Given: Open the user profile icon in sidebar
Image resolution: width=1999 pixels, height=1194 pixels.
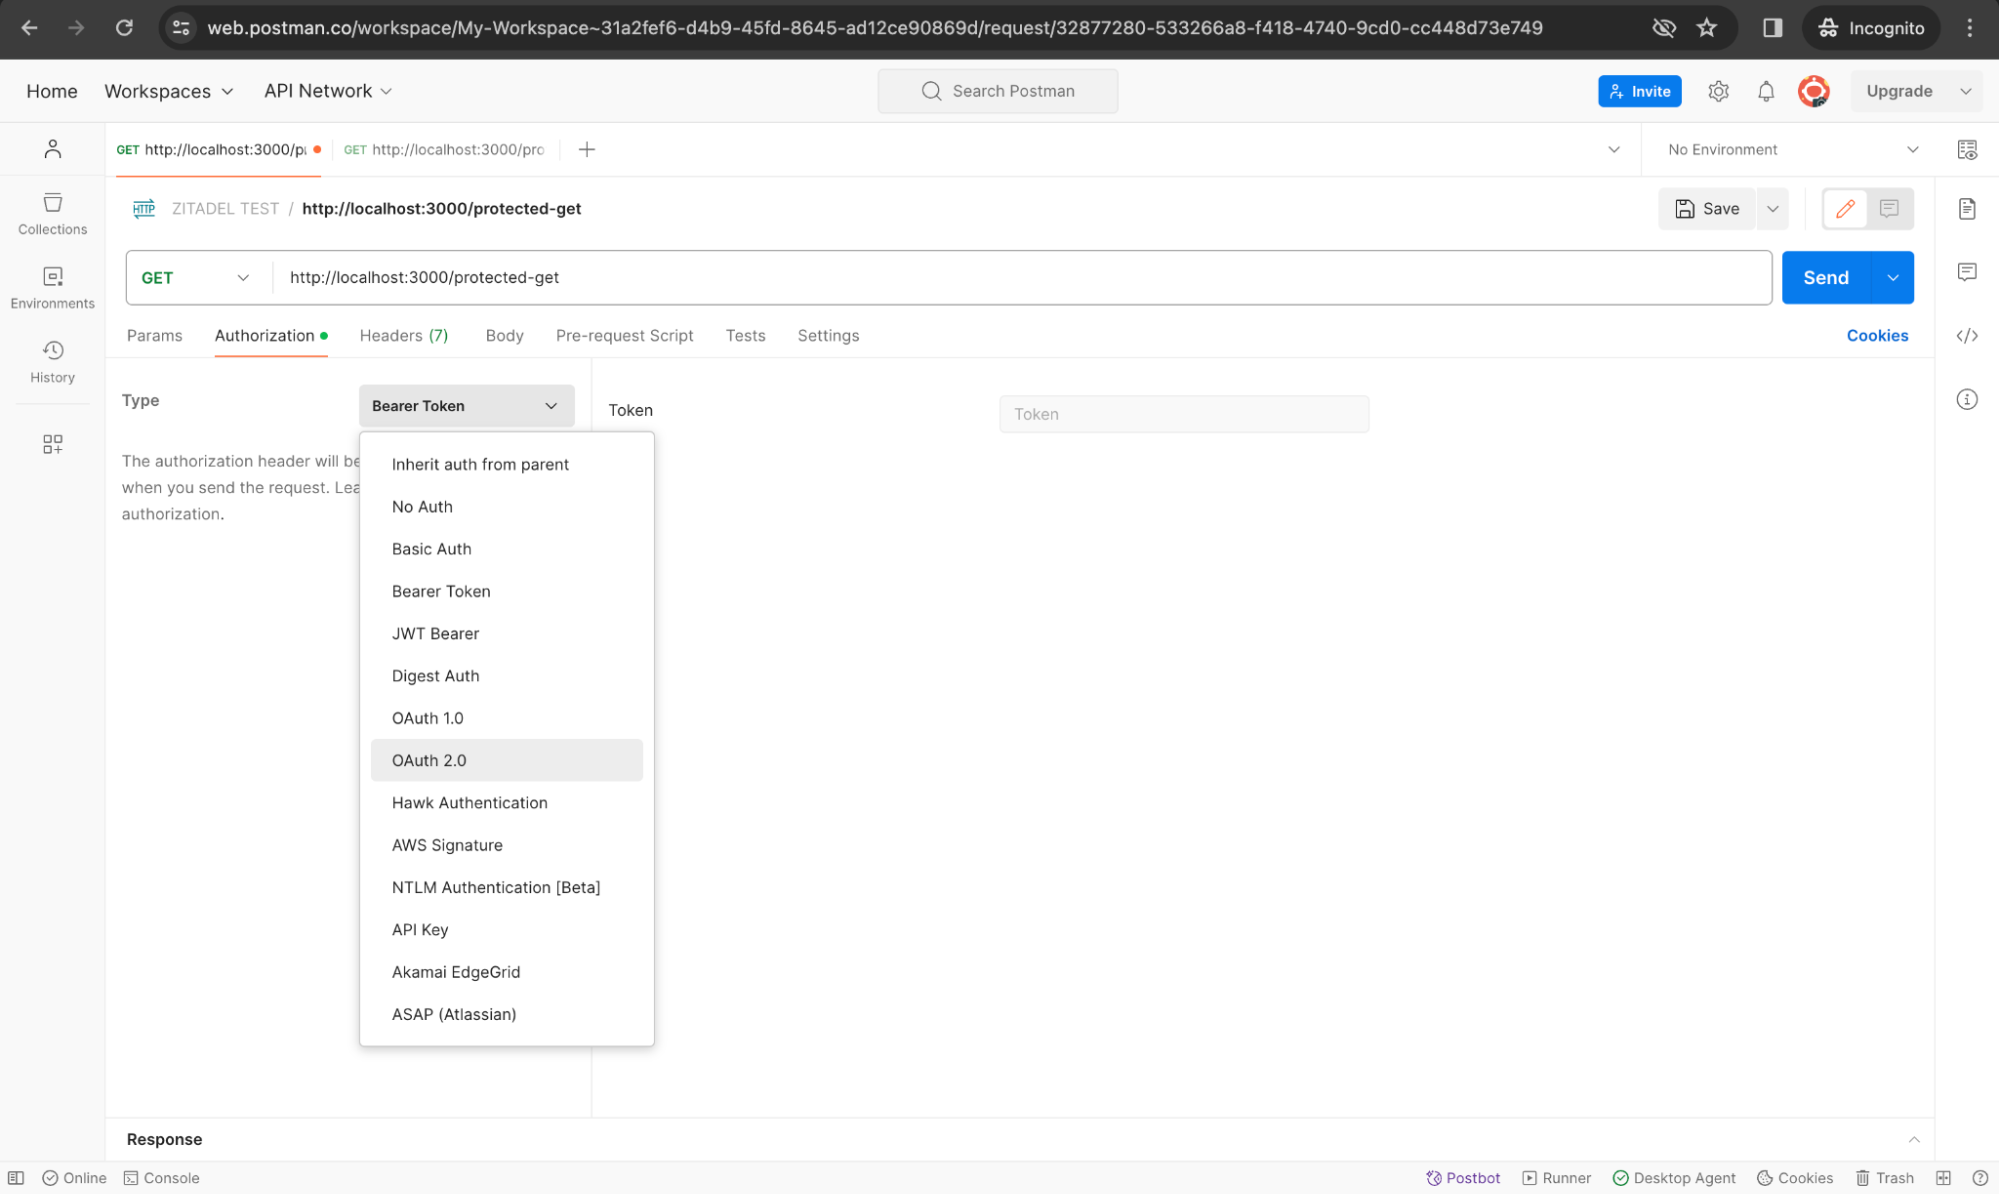Looking at the screenshot, I should 53,149.
